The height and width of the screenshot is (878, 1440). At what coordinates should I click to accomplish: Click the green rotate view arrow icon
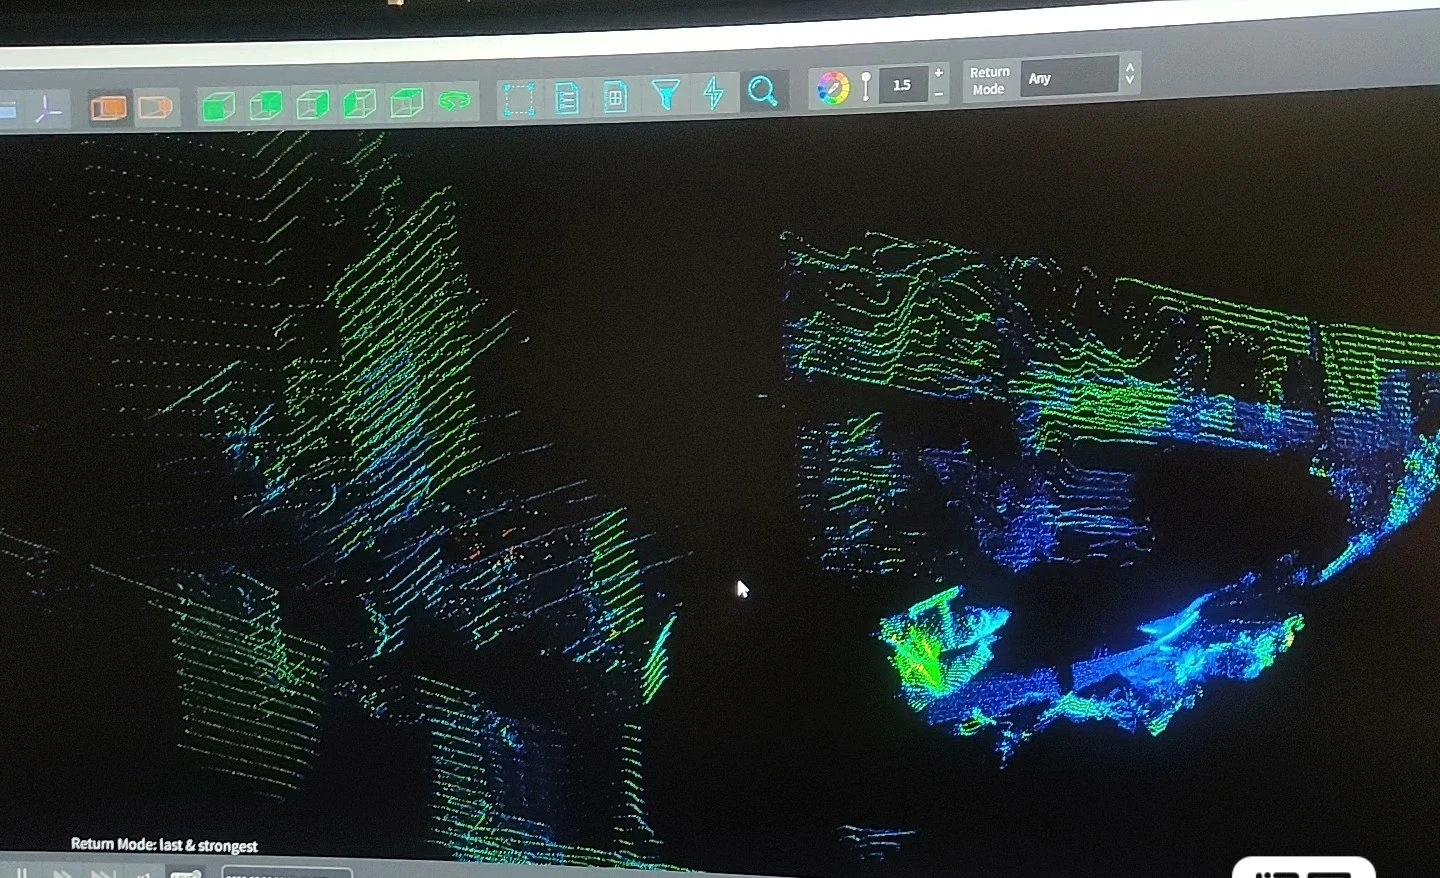tap(455, 101)
